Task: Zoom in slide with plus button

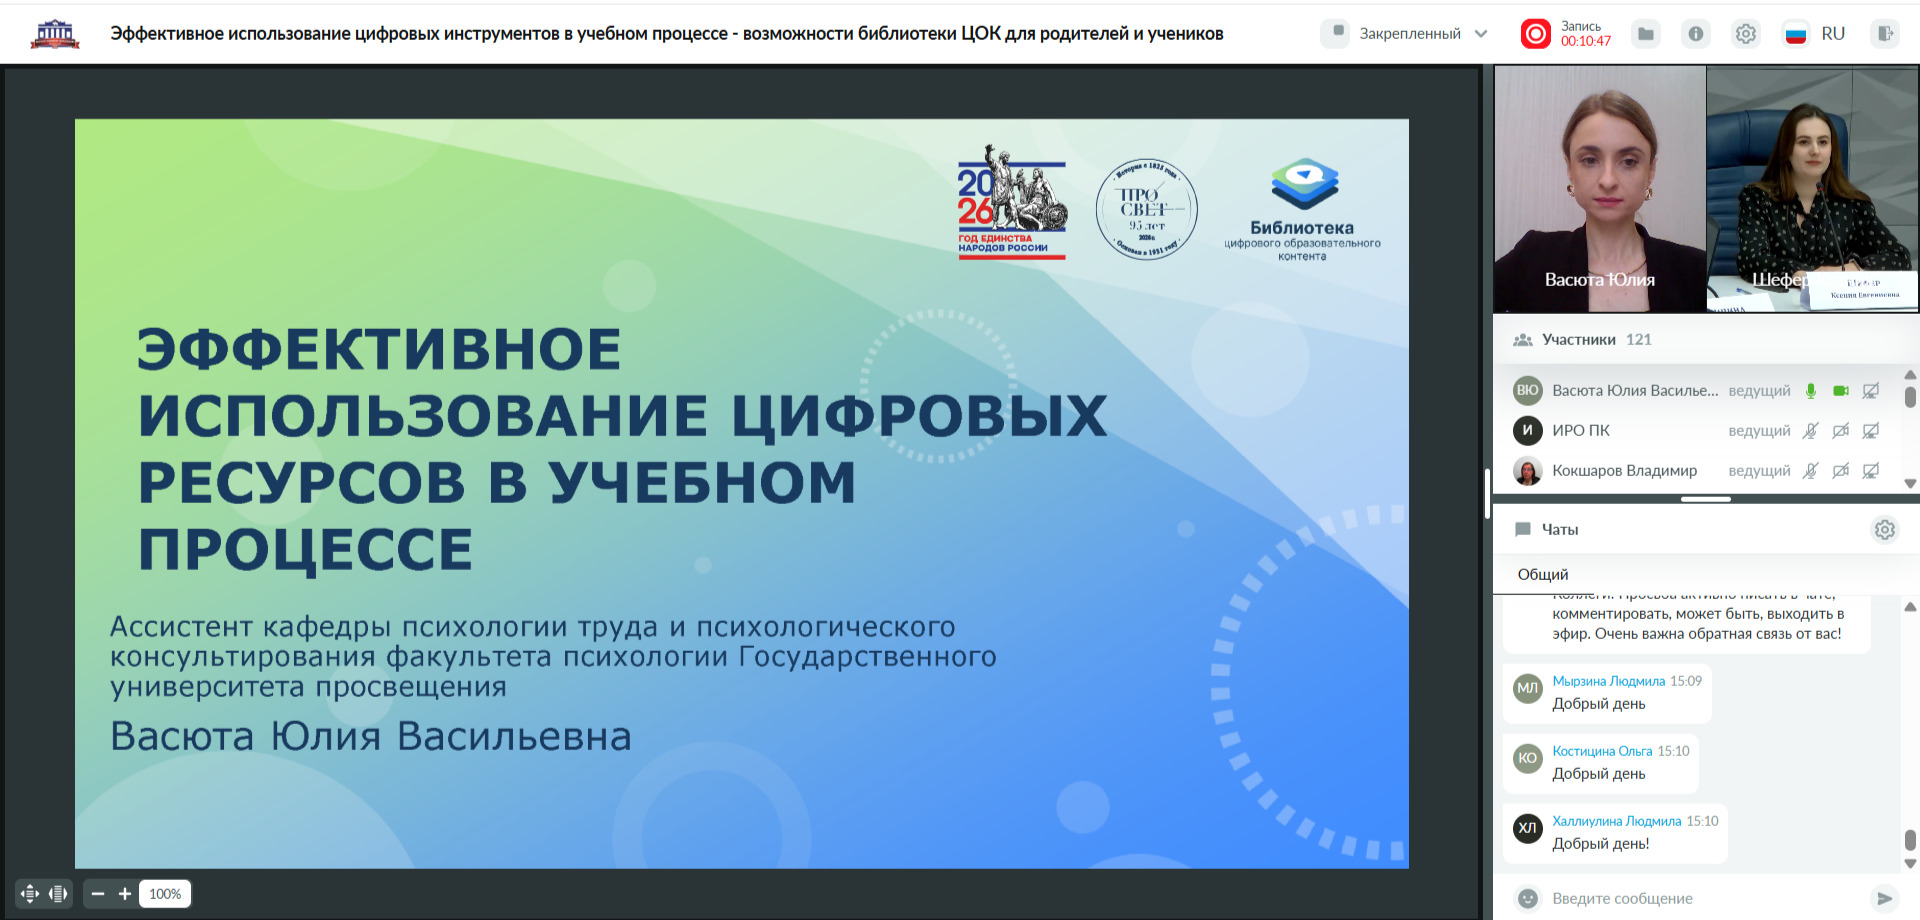Action: pos(125,893)
